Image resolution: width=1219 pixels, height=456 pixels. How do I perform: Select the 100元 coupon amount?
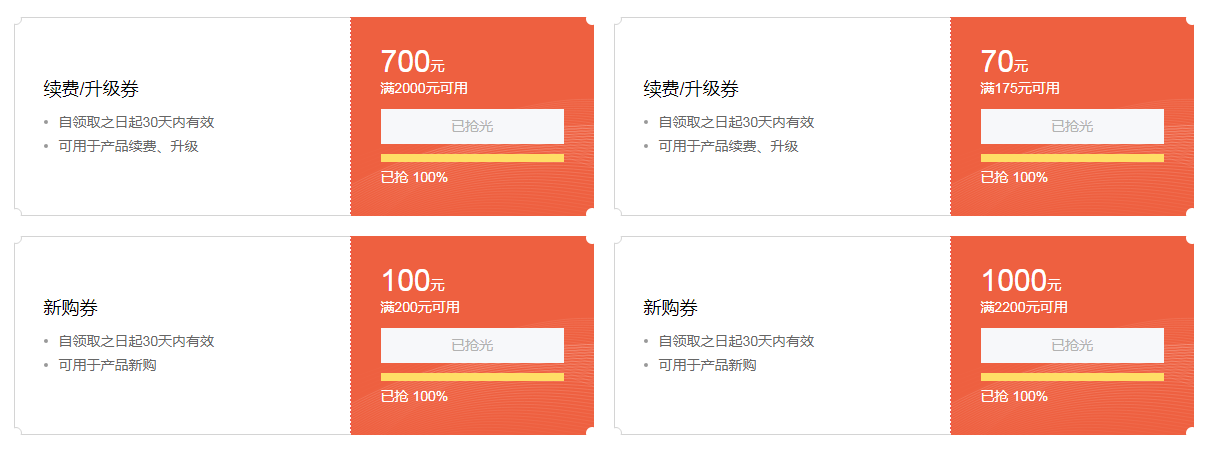point(412,281)
